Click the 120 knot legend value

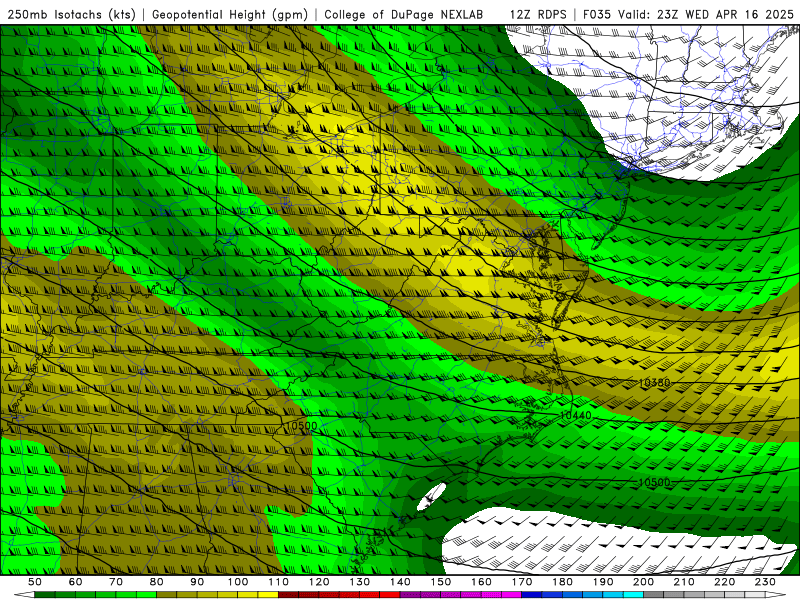click(x=319, y=582)
